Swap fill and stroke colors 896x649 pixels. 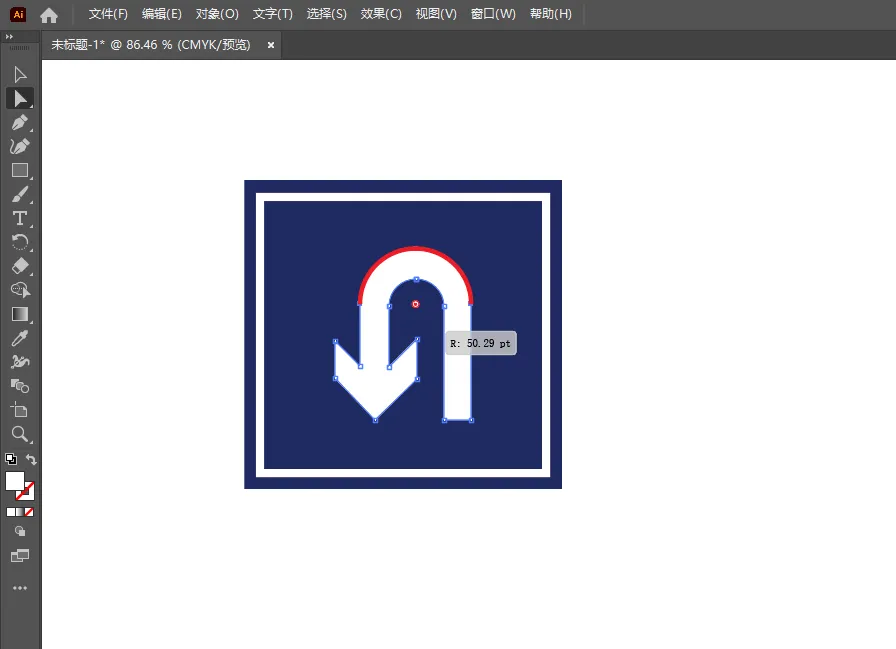(x=31, y=459)
